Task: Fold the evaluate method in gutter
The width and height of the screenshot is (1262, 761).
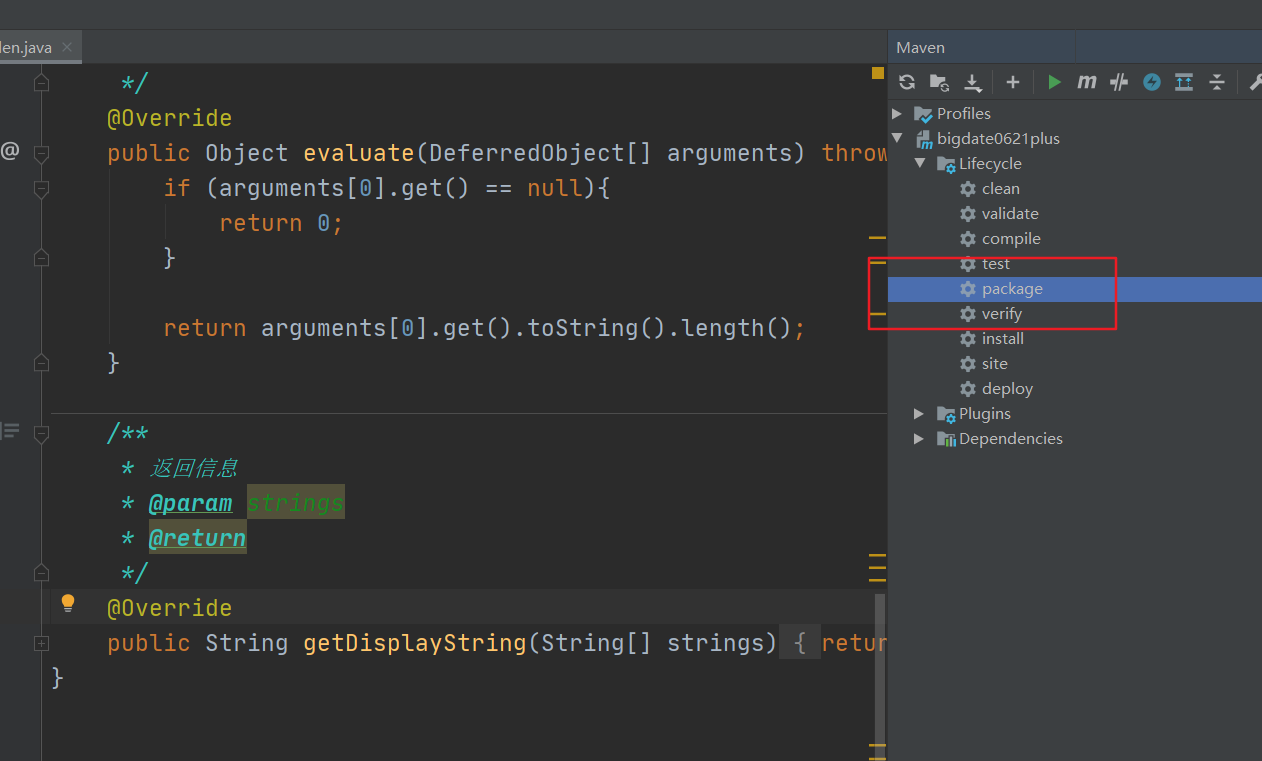Action: pos(41,153)
